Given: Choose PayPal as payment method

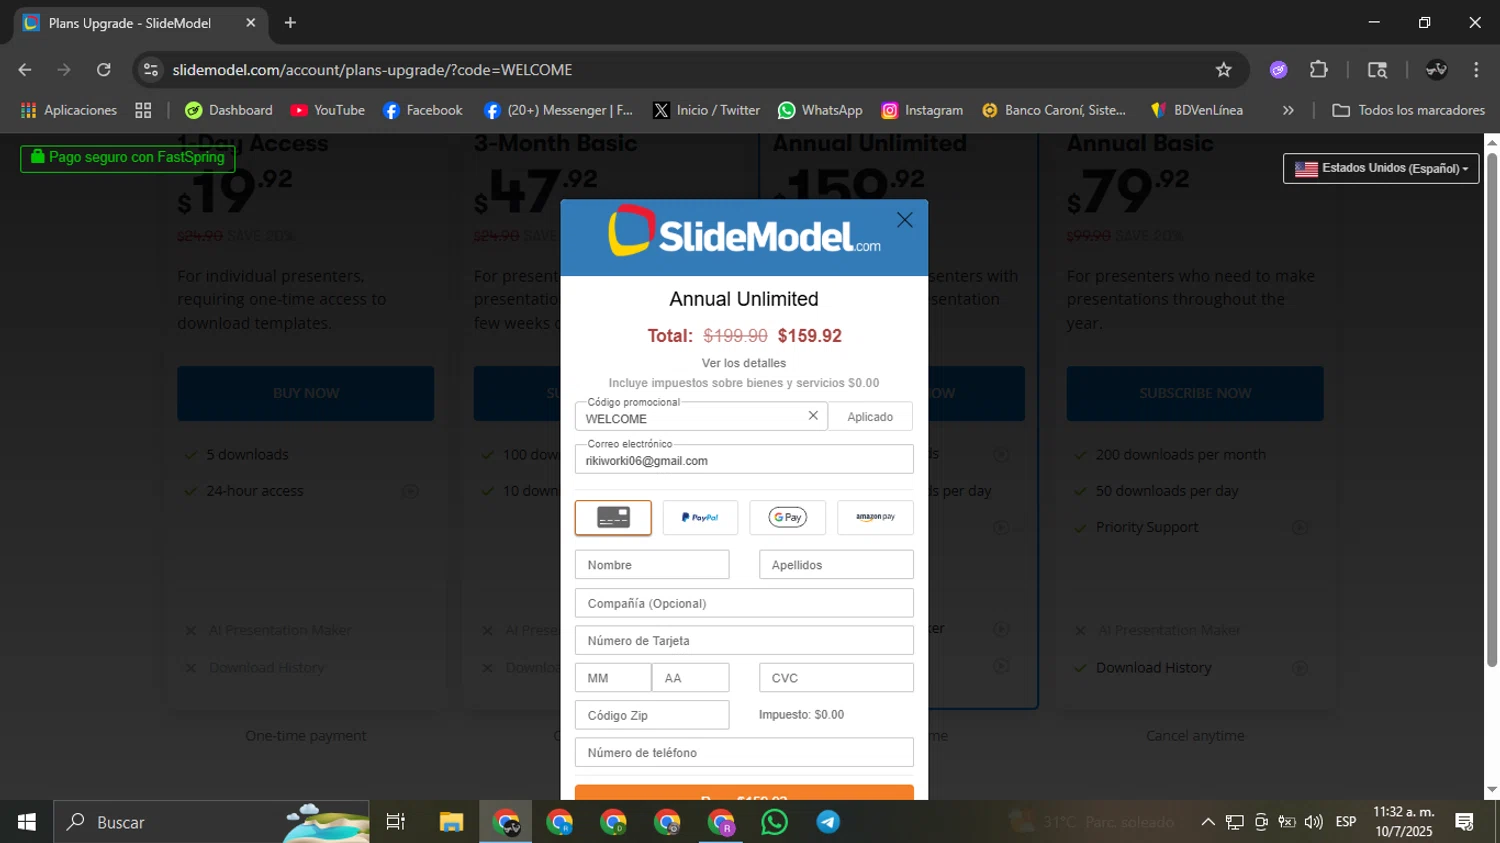Looking at the screenshot, I should pyautogui.click(x=700, y=517).
